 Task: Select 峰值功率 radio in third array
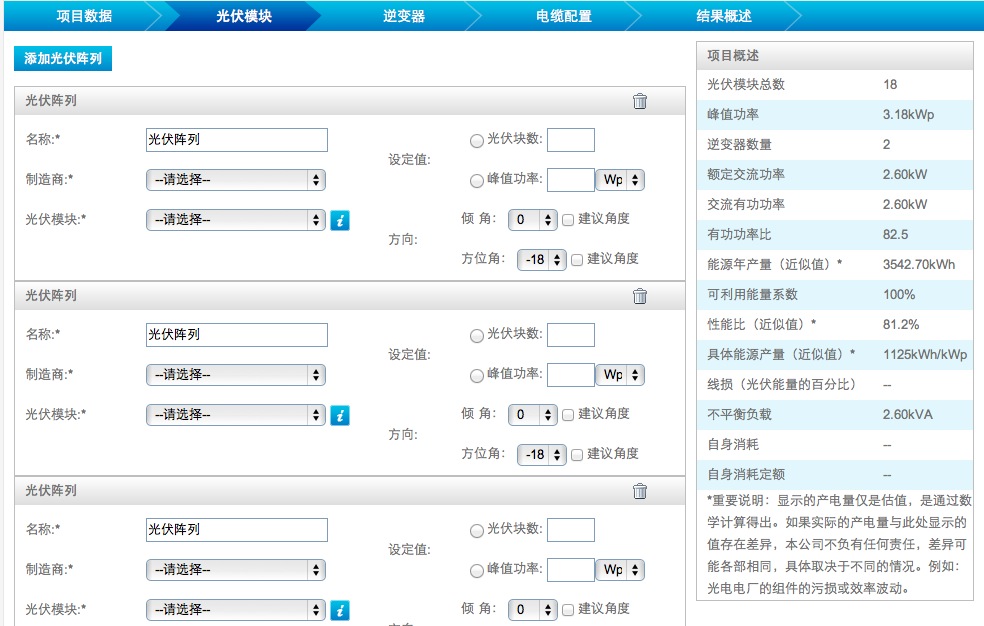click(x=476, y=571)
